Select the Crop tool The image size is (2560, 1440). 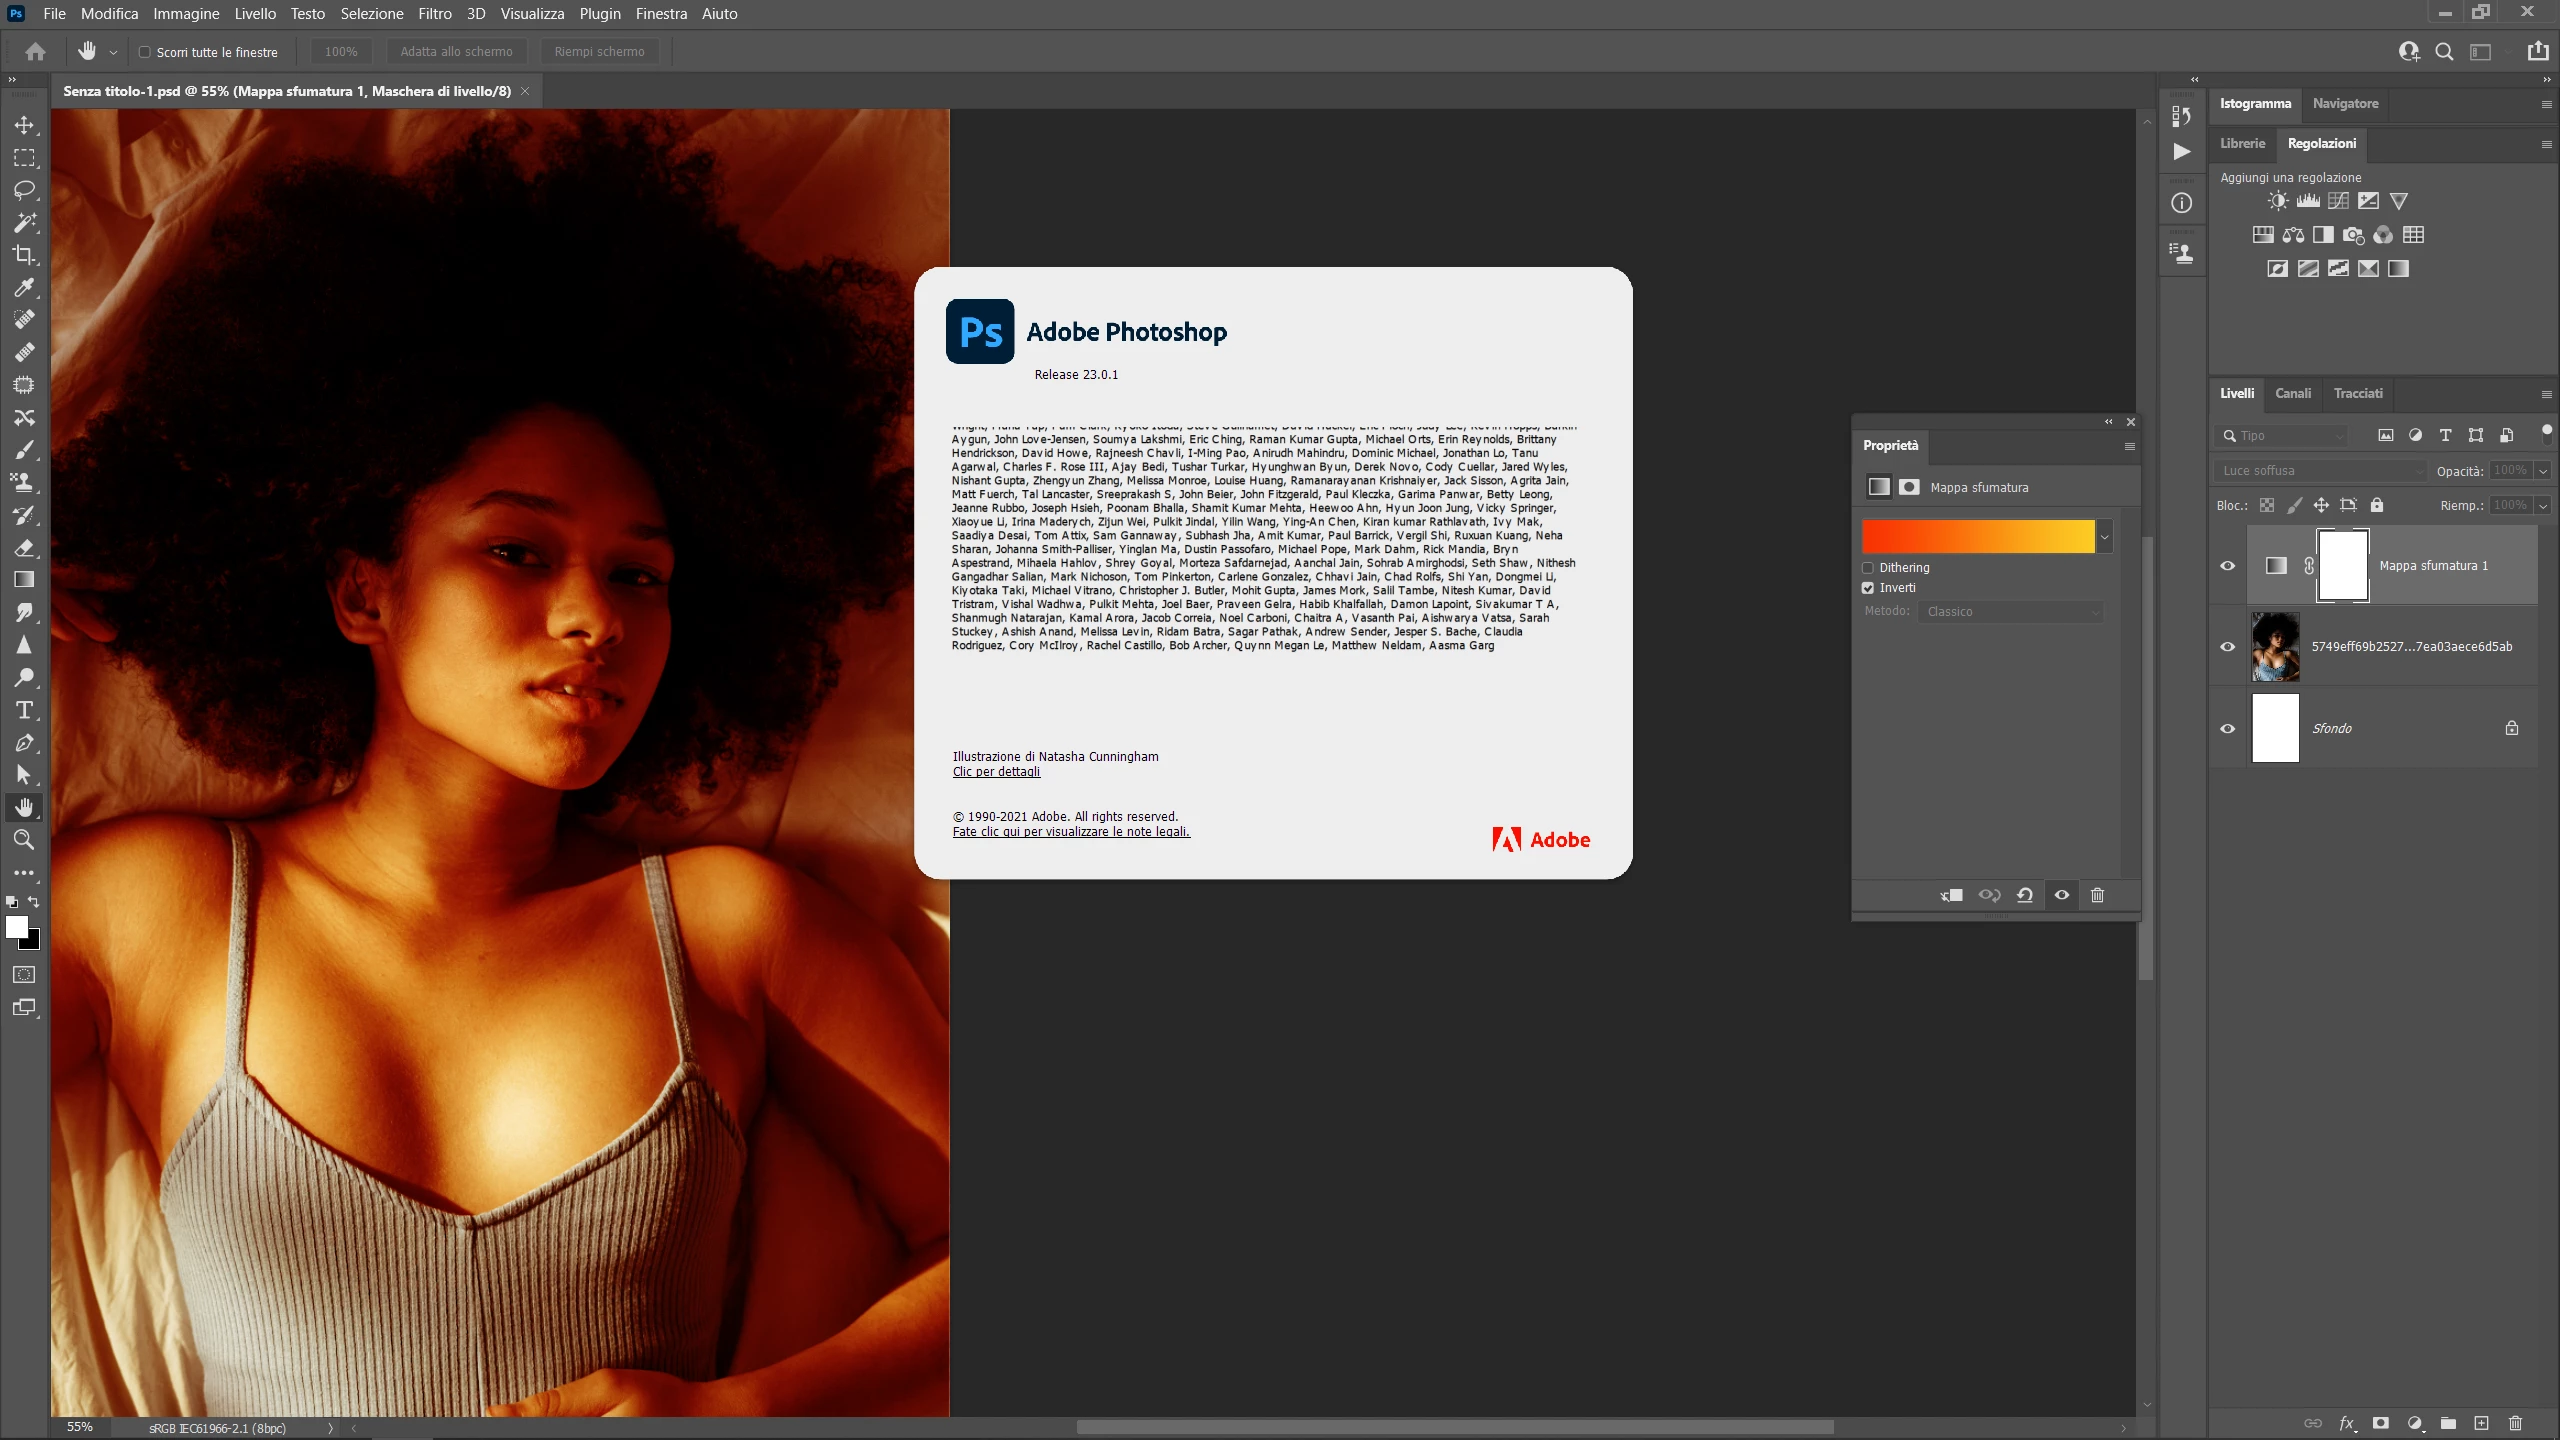click(24, 255)
